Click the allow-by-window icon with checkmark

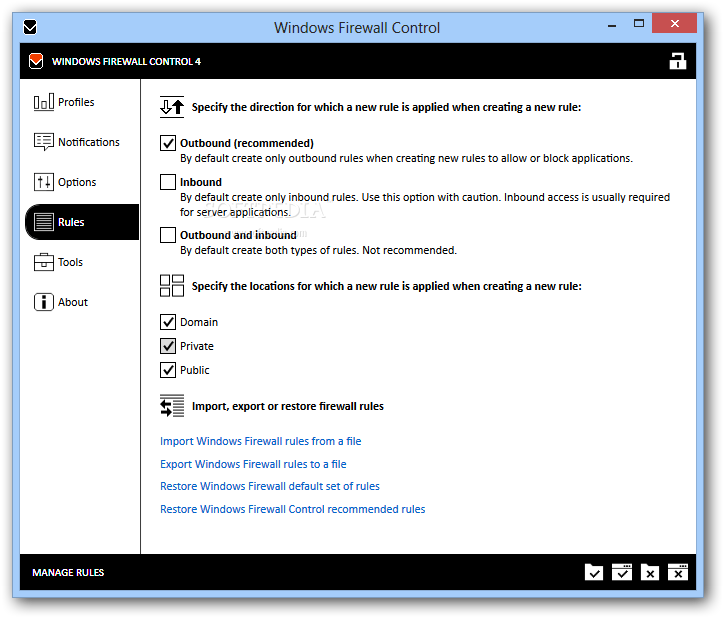coord(622,572)
